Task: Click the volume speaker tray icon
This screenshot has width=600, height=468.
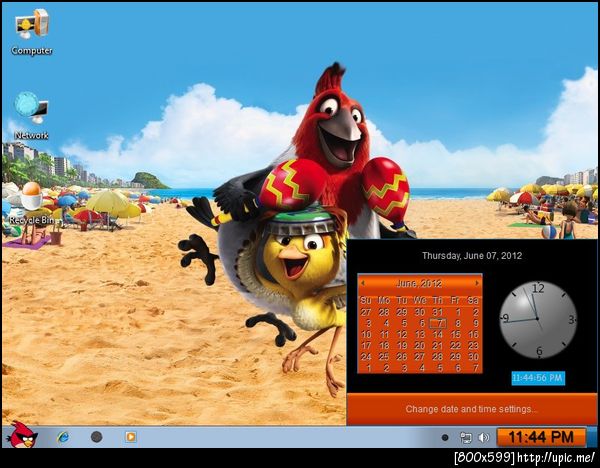Action: [484, 437]
